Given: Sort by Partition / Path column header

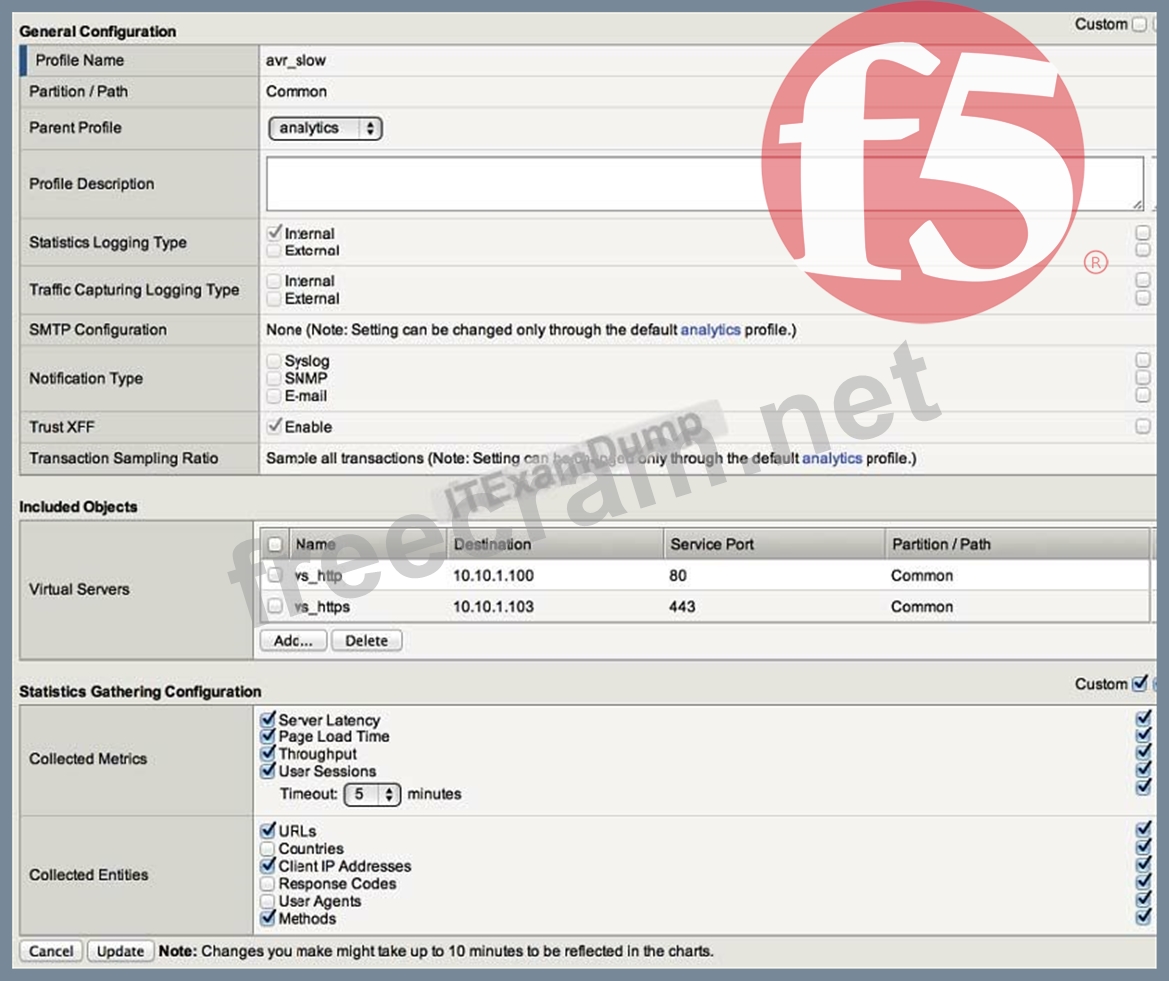Looking at the screenshot, I should pyautogui.click(x=941, y=544).
